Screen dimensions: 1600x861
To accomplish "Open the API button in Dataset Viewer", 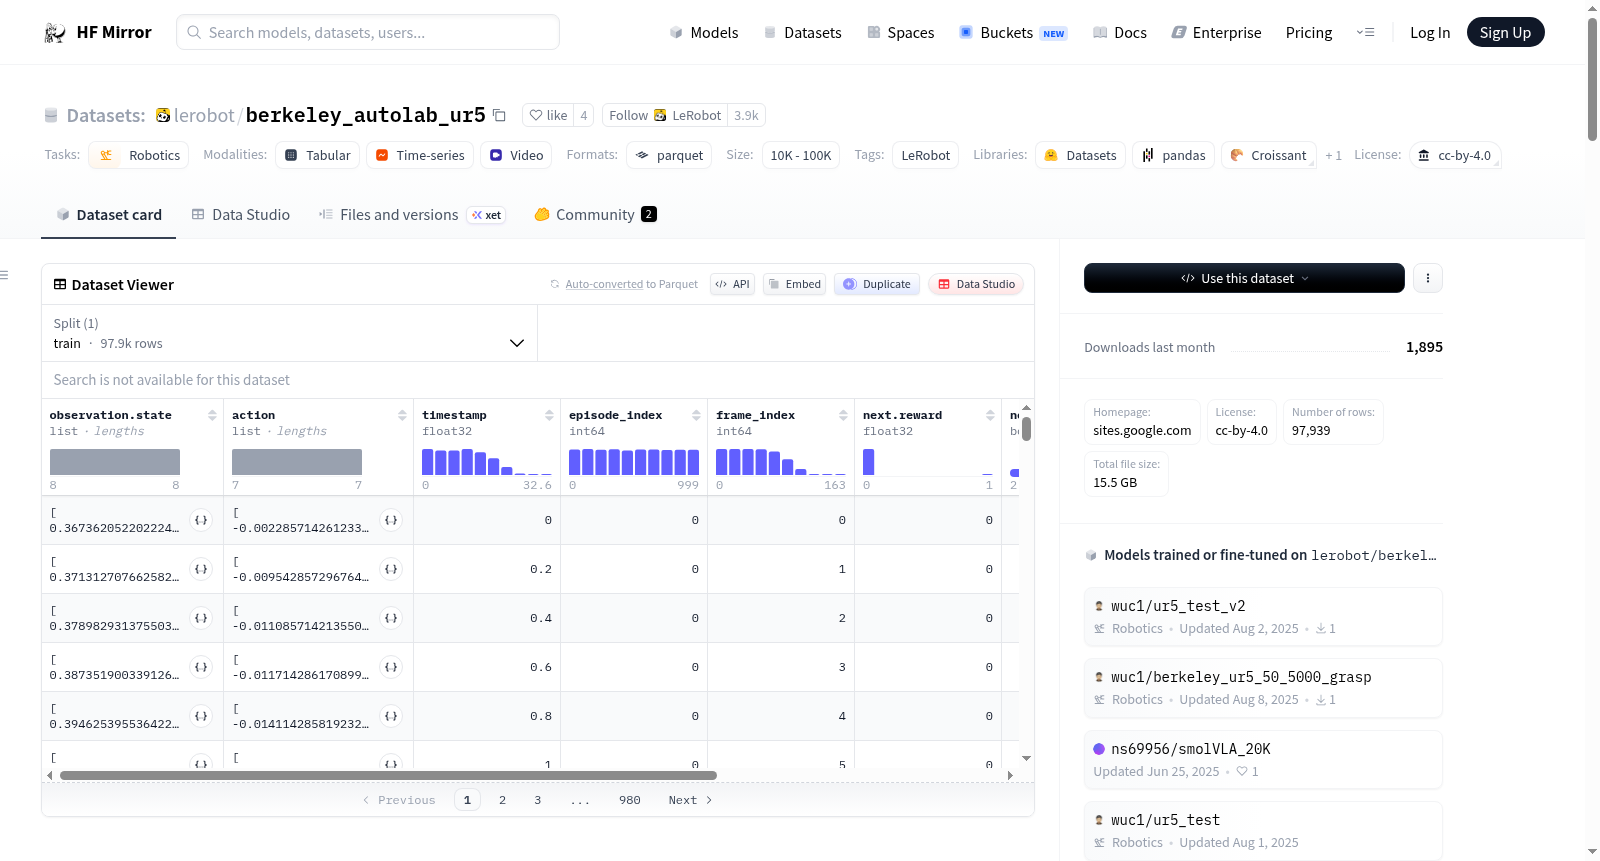I will (732, 284).
